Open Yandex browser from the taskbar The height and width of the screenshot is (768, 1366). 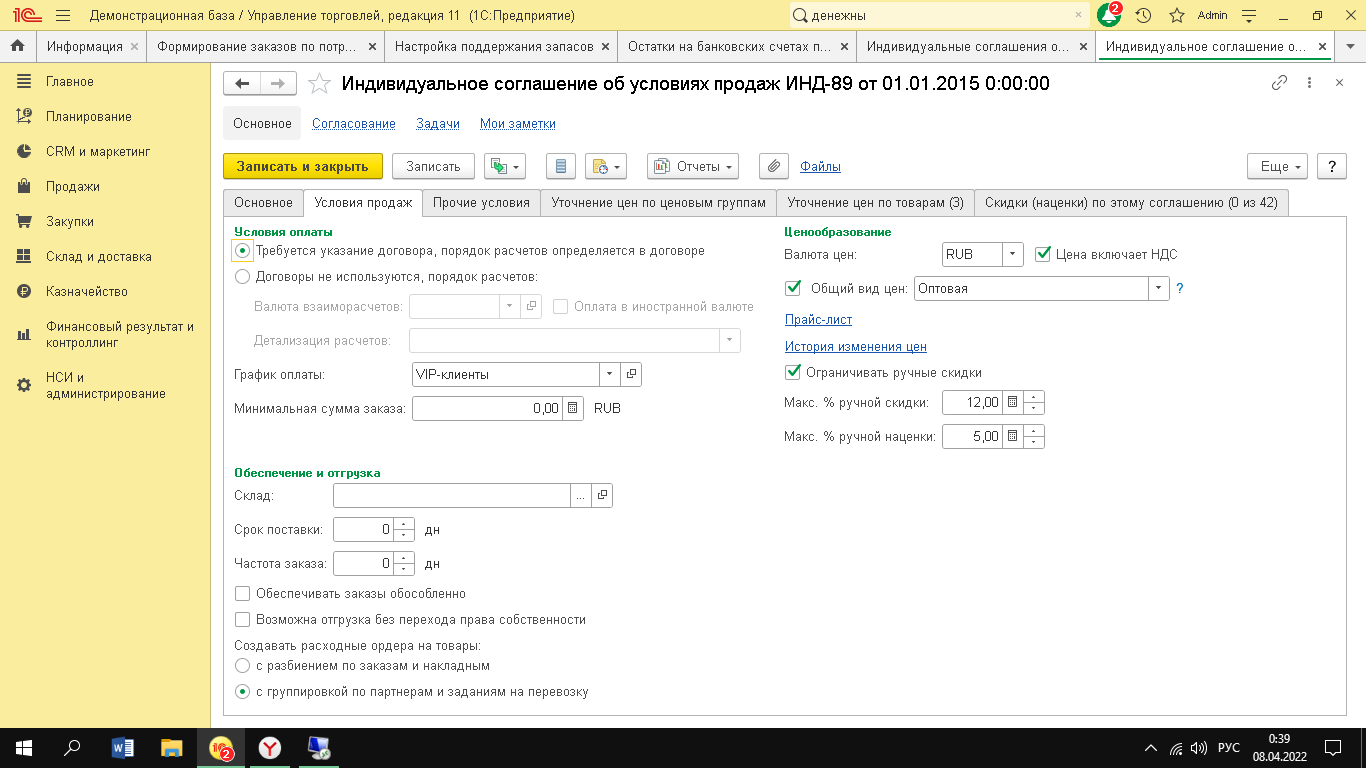(269, 747)
